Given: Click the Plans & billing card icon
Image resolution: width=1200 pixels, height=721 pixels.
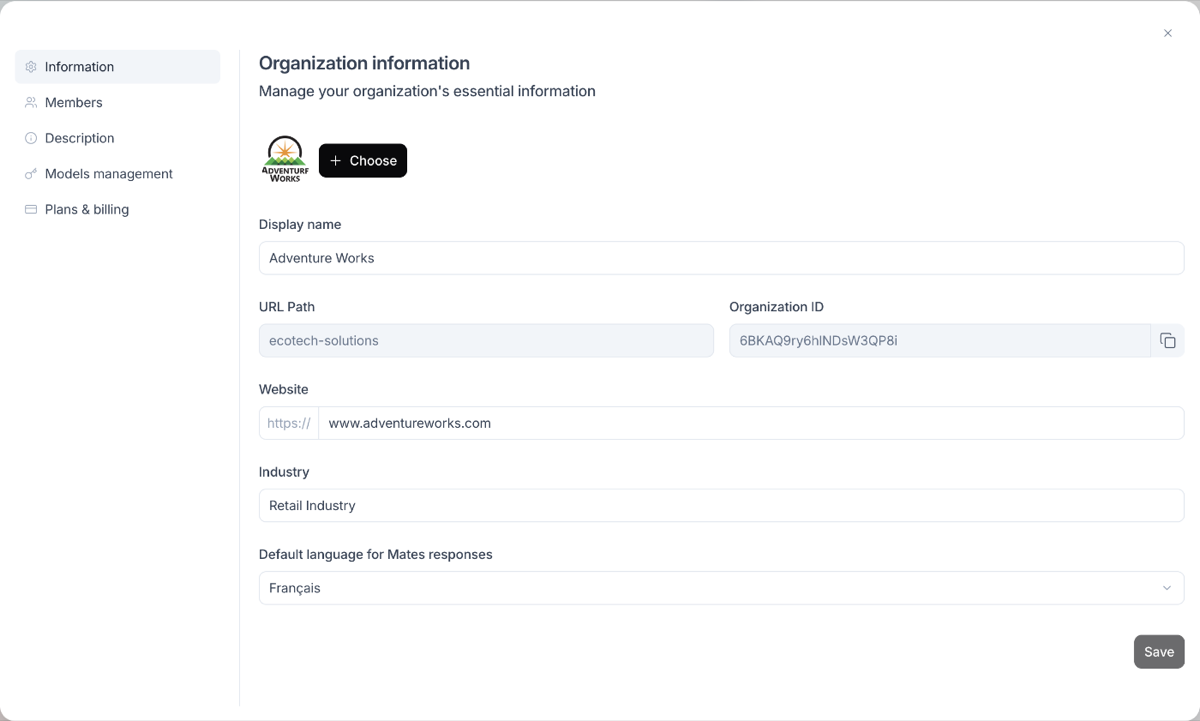Looking at the screenshot, I should [31, 210].
